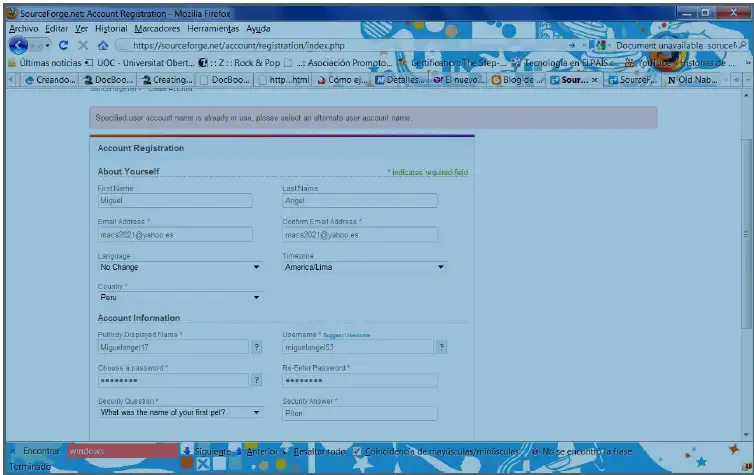Click the help icon beside Choose a password
The width and height of the screenshot is (754, 475).
pos(257,380)
